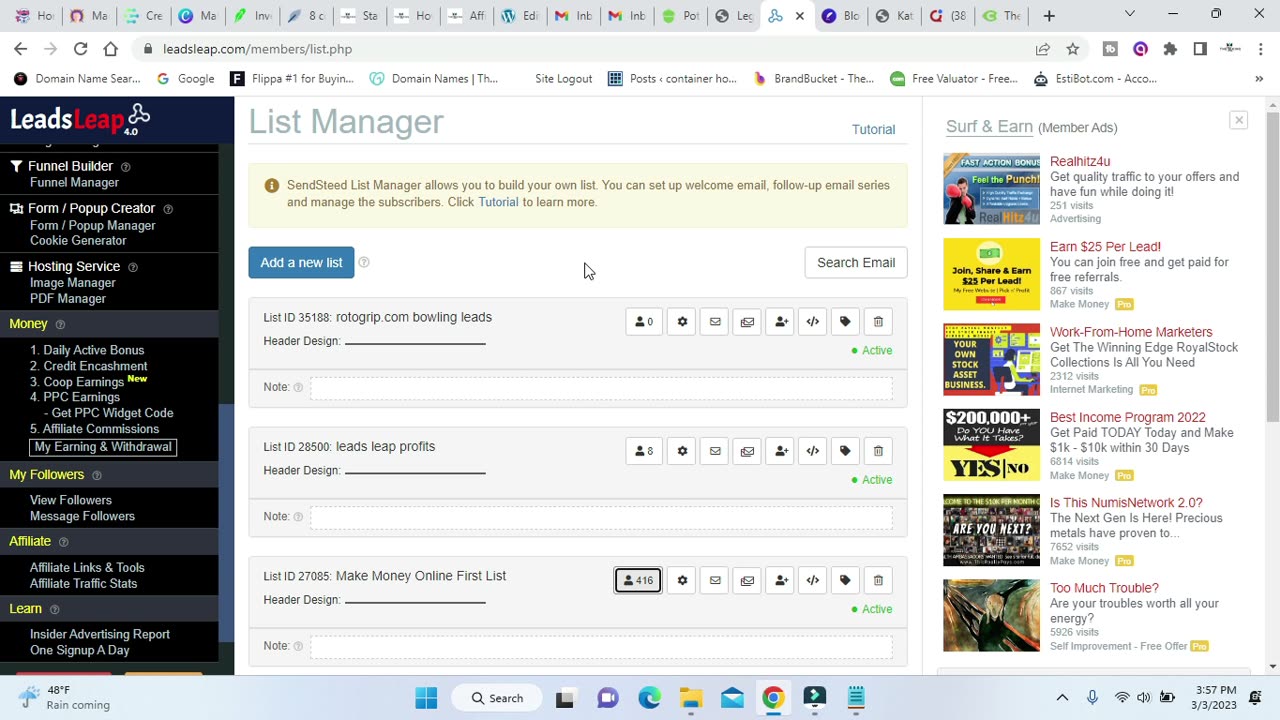The height and width of the screenshot is (720, 1280).
Task: Open Affiliate Links & Tools
Action: tap(87, 567)
